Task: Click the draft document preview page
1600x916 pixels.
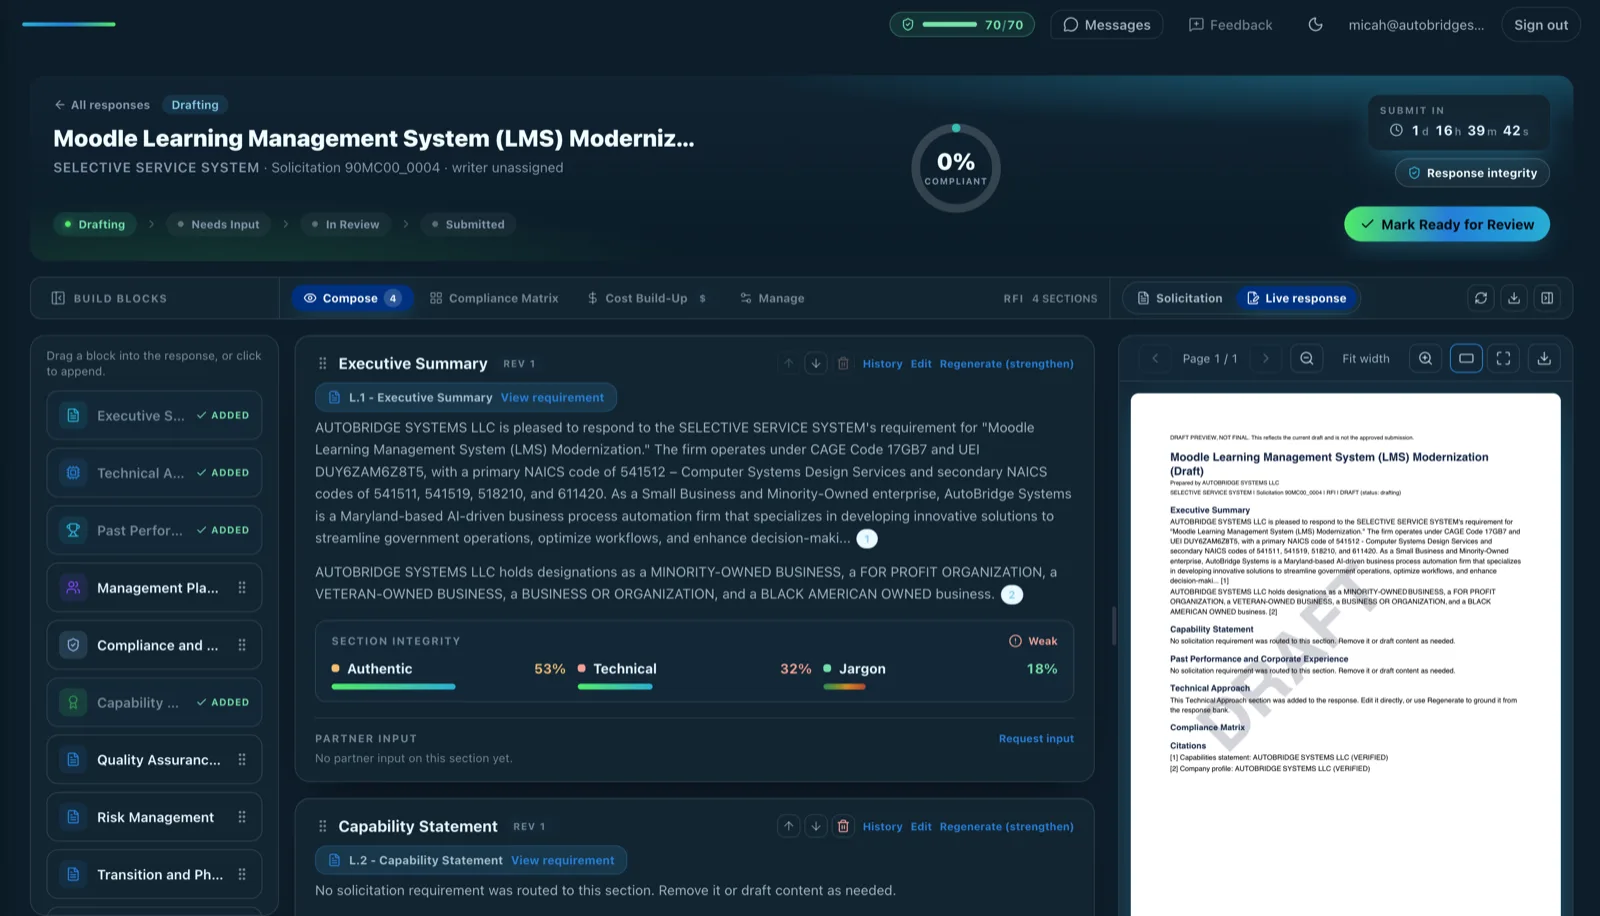Action: tap(1345, 654)
